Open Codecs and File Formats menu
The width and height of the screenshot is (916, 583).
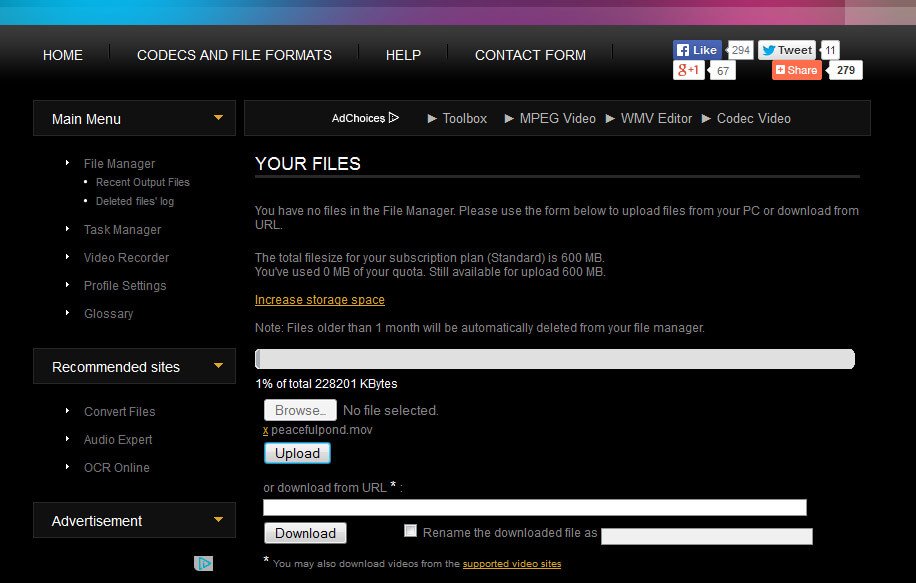[x=234, y=55]
